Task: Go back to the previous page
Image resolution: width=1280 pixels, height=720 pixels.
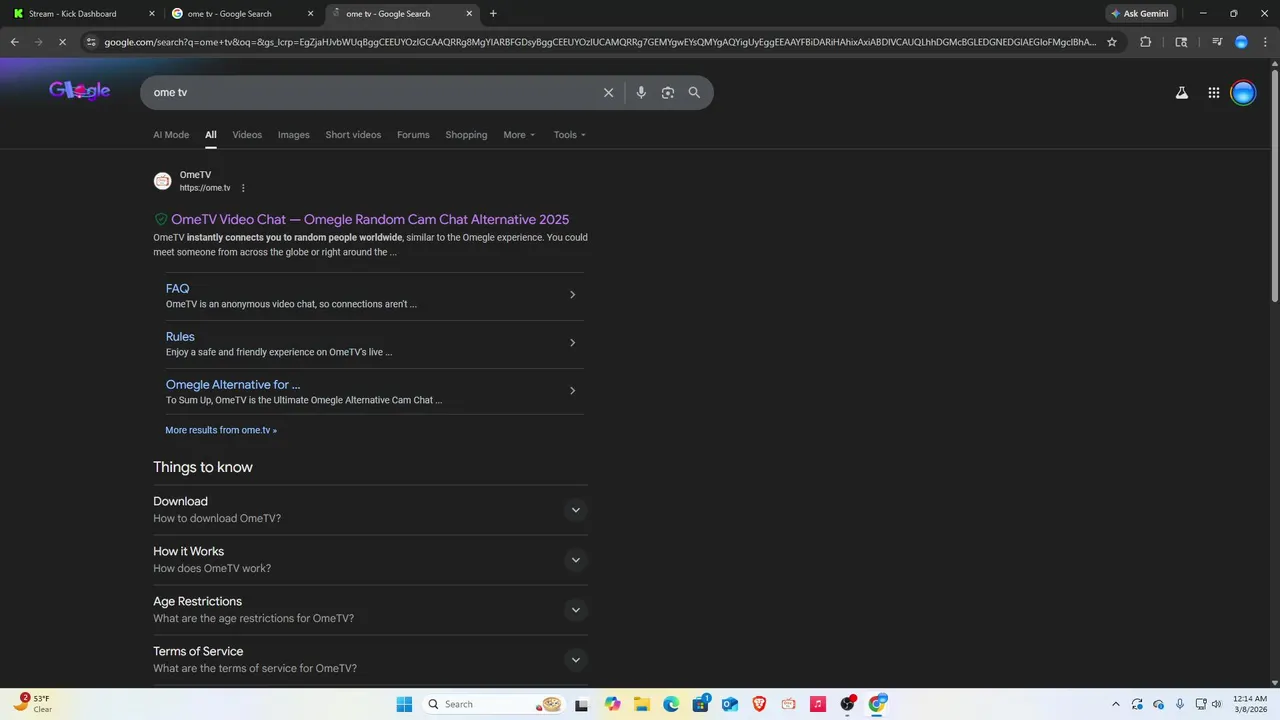Action: pyautogui.click(x=14, y=42)
